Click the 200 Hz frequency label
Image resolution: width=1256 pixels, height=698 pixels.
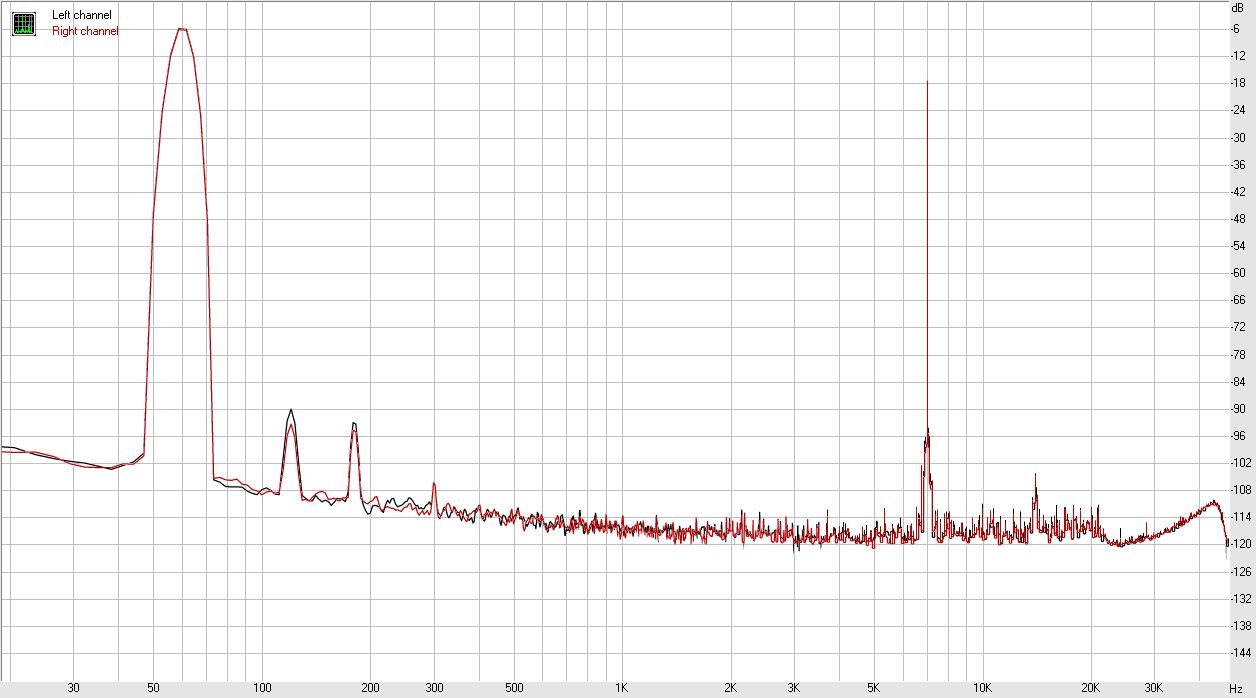[370, 688]
